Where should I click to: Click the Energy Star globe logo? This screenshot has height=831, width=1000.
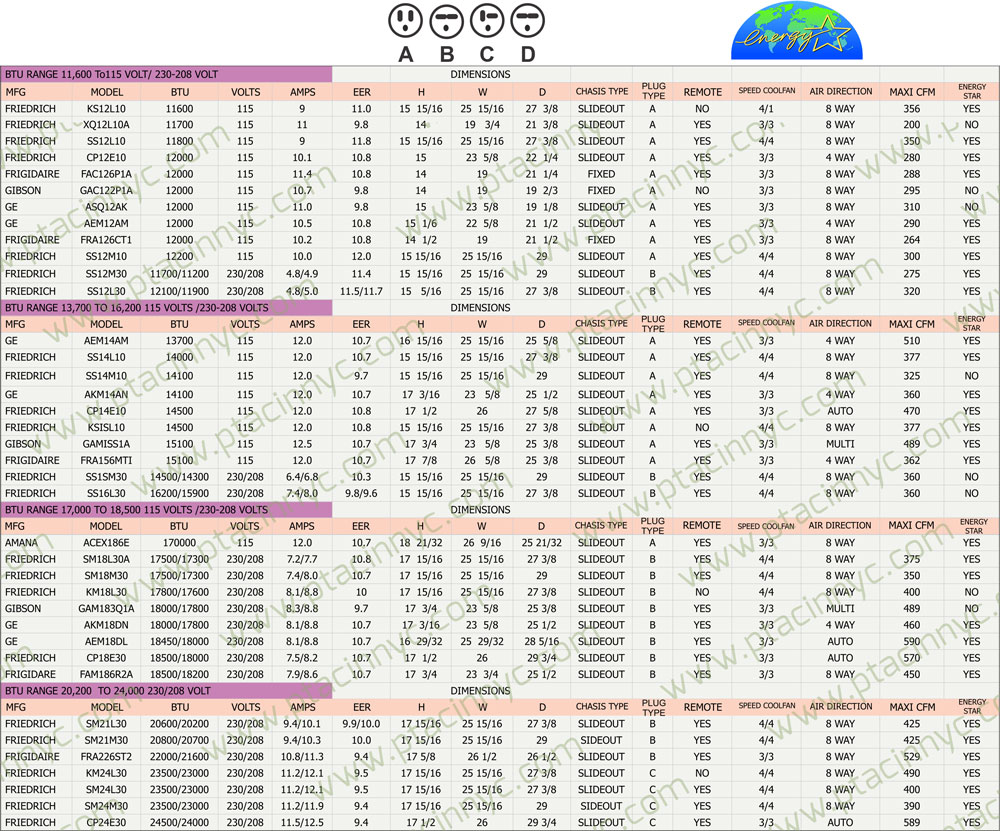[x=790, y=32]
